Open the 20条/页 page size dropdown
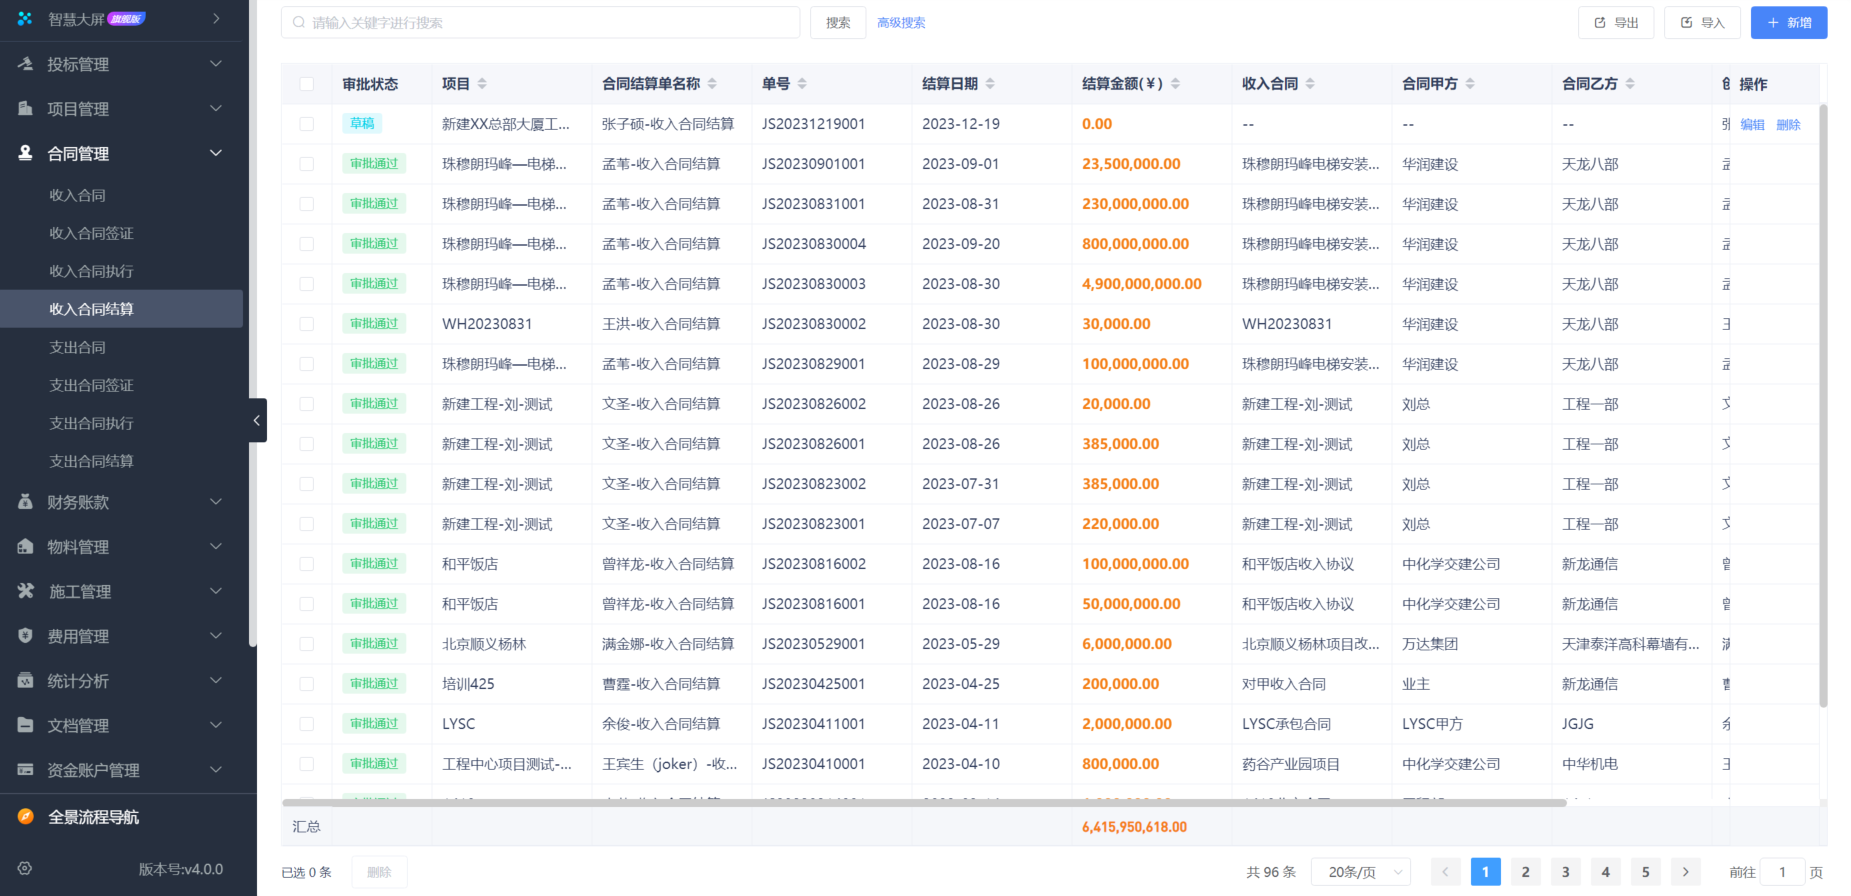 tap(1361, 872)
